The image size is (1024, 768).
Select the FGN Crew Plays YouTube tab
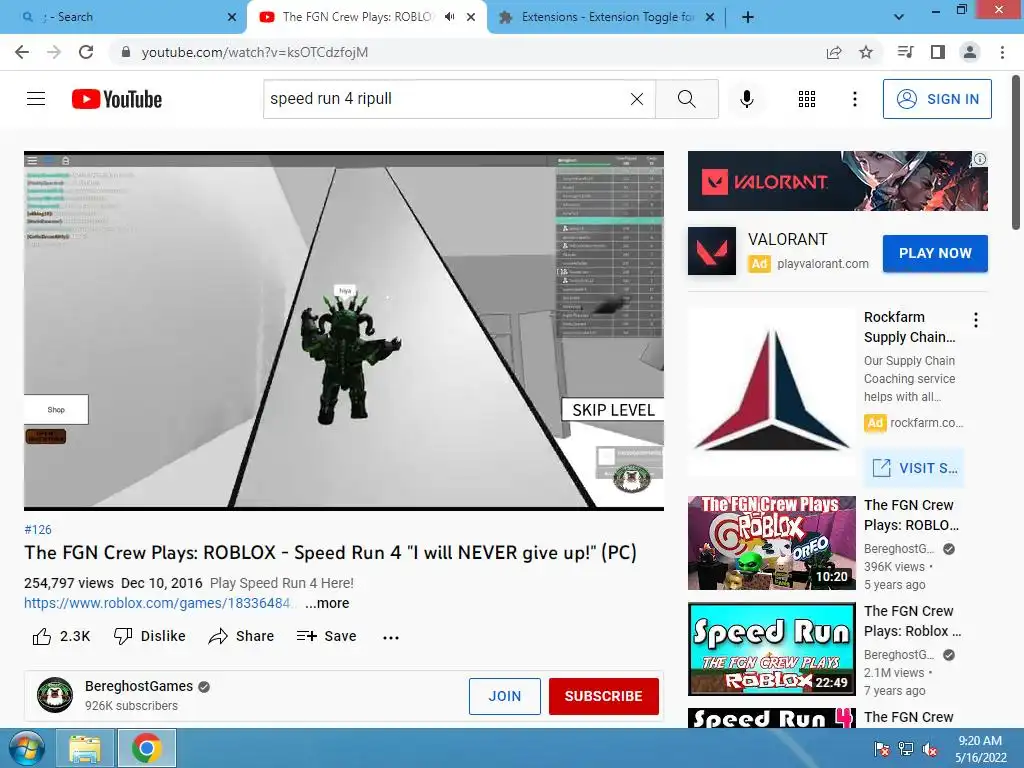tap(366, 17)
